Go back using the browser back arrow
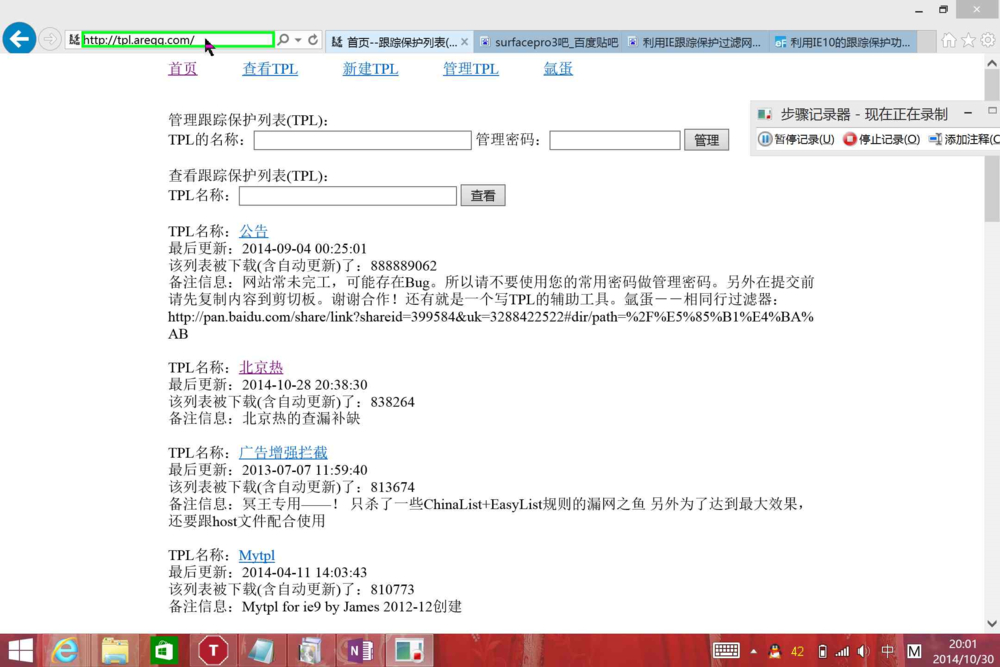This screenshot has width=1000, height=667. coord(19,39)
